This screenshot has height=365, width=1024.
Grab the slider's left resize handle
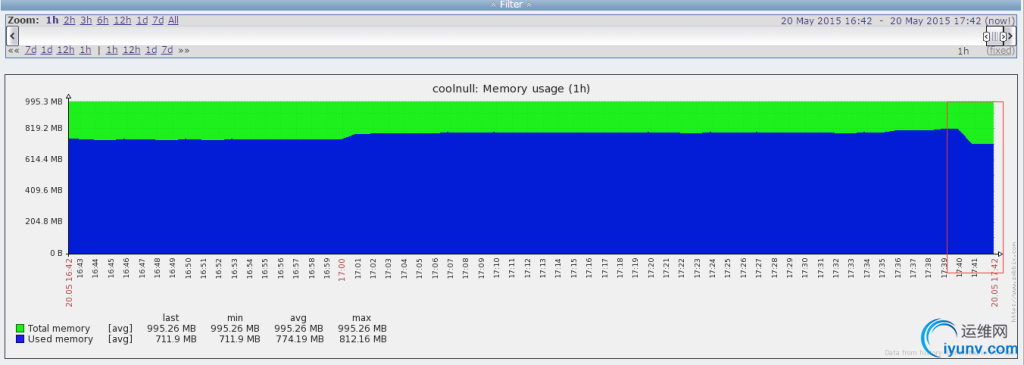(x=986, y=37)
